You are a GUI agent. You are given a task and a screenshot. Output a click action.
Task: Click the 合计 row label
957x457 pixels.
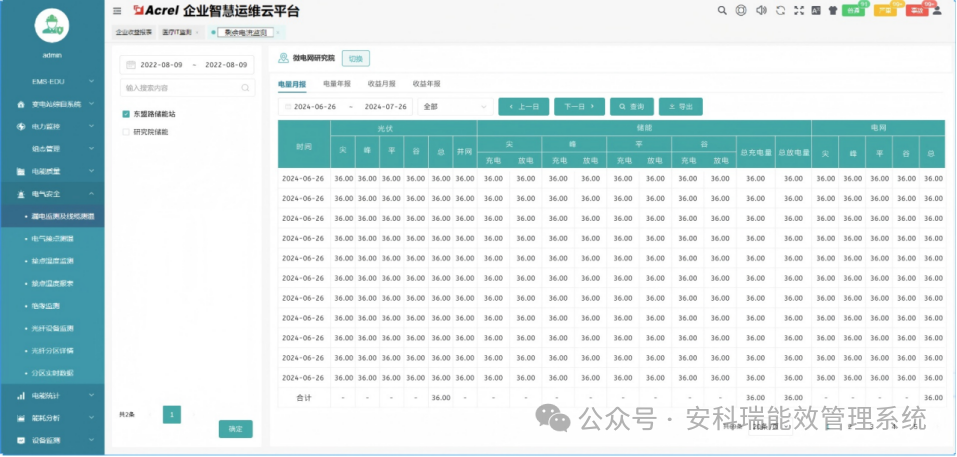pyautogui.click(x=304, y=398)
